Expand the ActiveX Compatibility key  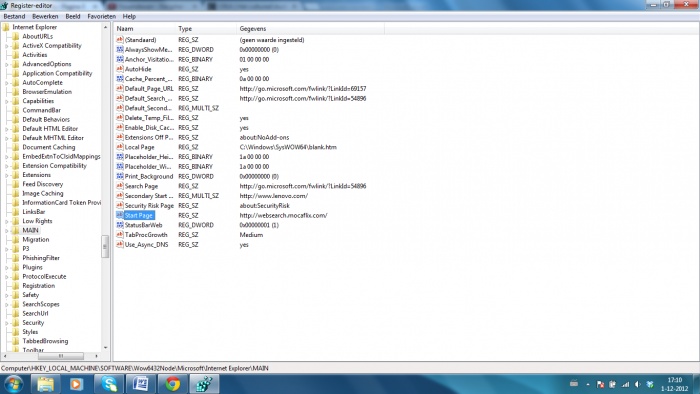tap(7, 46)
